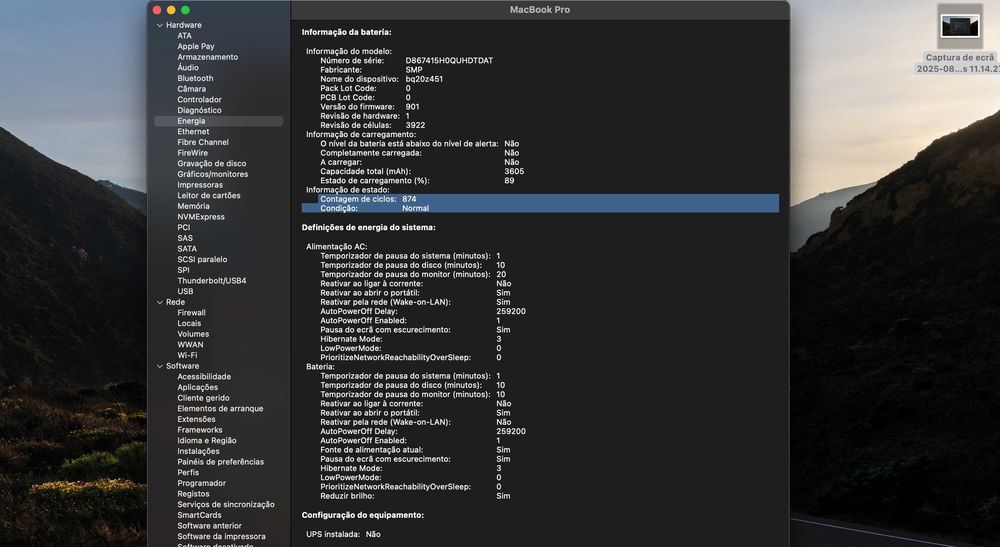Minimize the MacBook Pro window
1000x547 pixels.
(x=171, y=10)
